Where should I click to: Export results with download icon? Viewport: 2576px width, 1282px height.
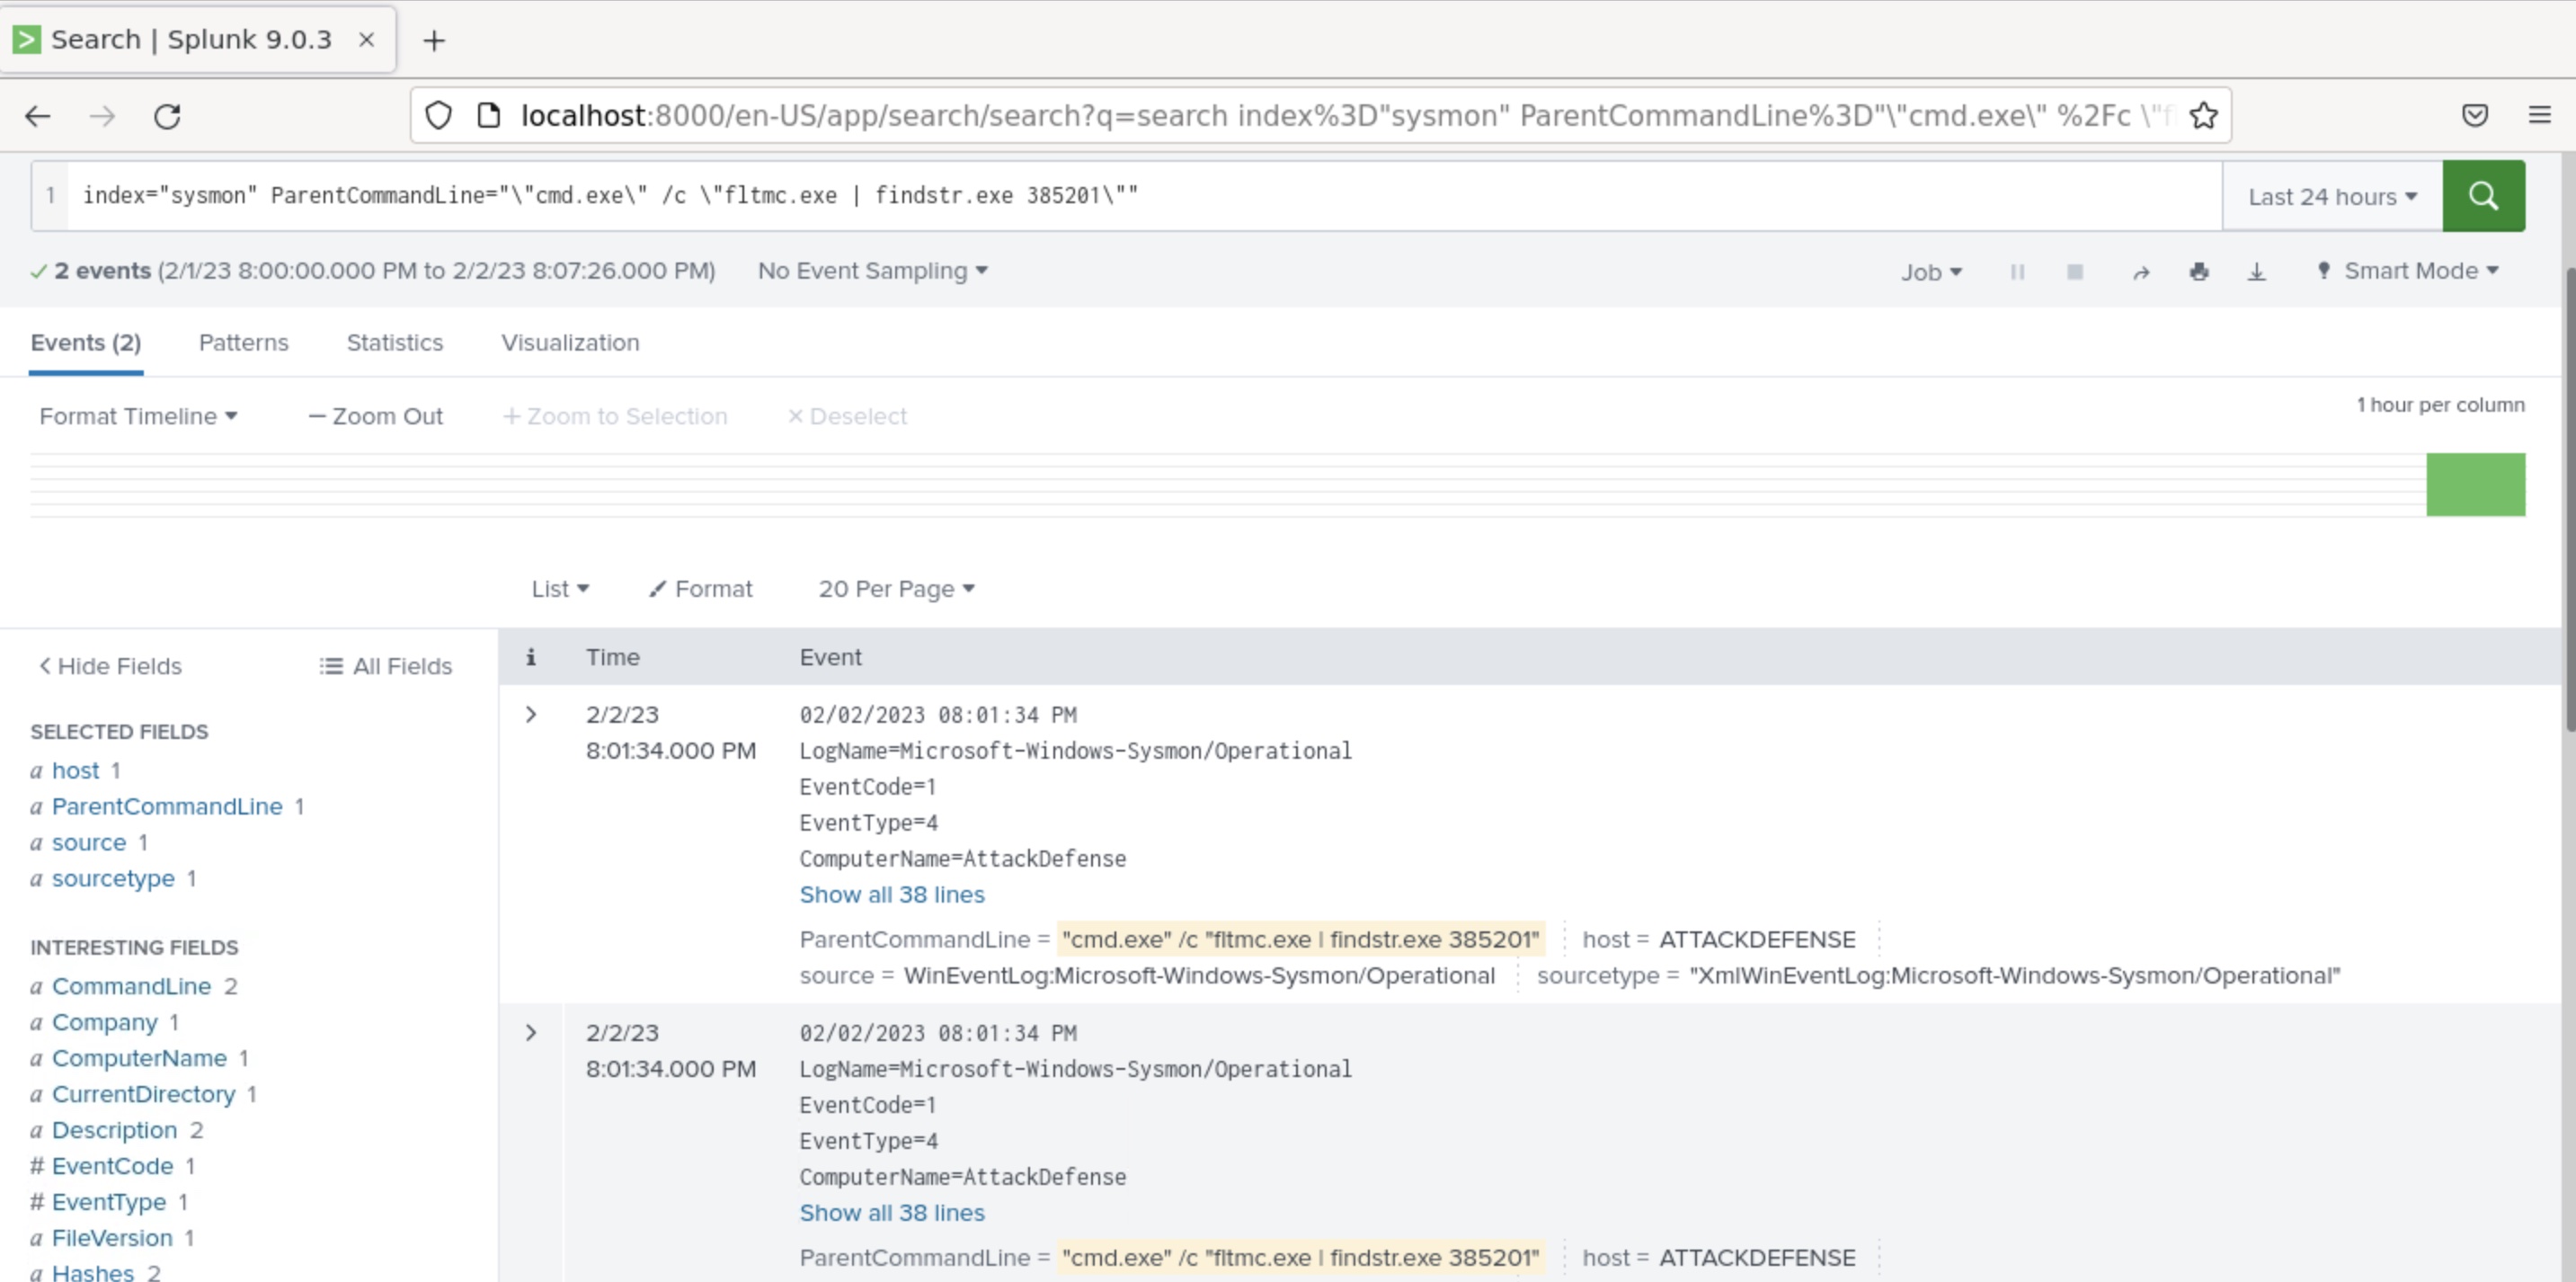(x=2256, y=272)
